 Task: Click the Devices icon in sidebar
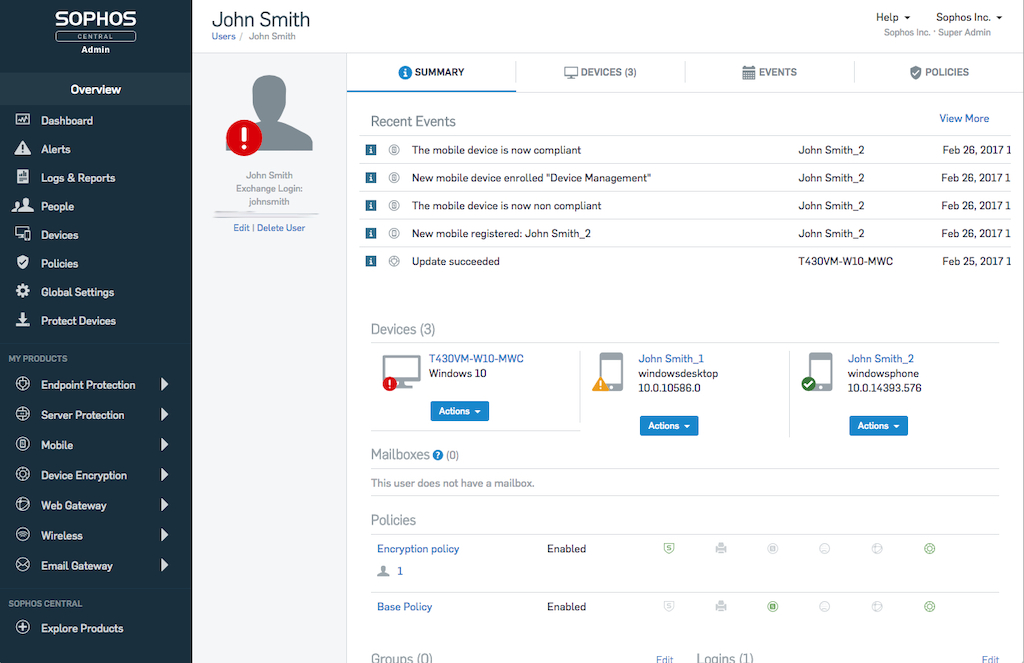[x=23, y=234]
